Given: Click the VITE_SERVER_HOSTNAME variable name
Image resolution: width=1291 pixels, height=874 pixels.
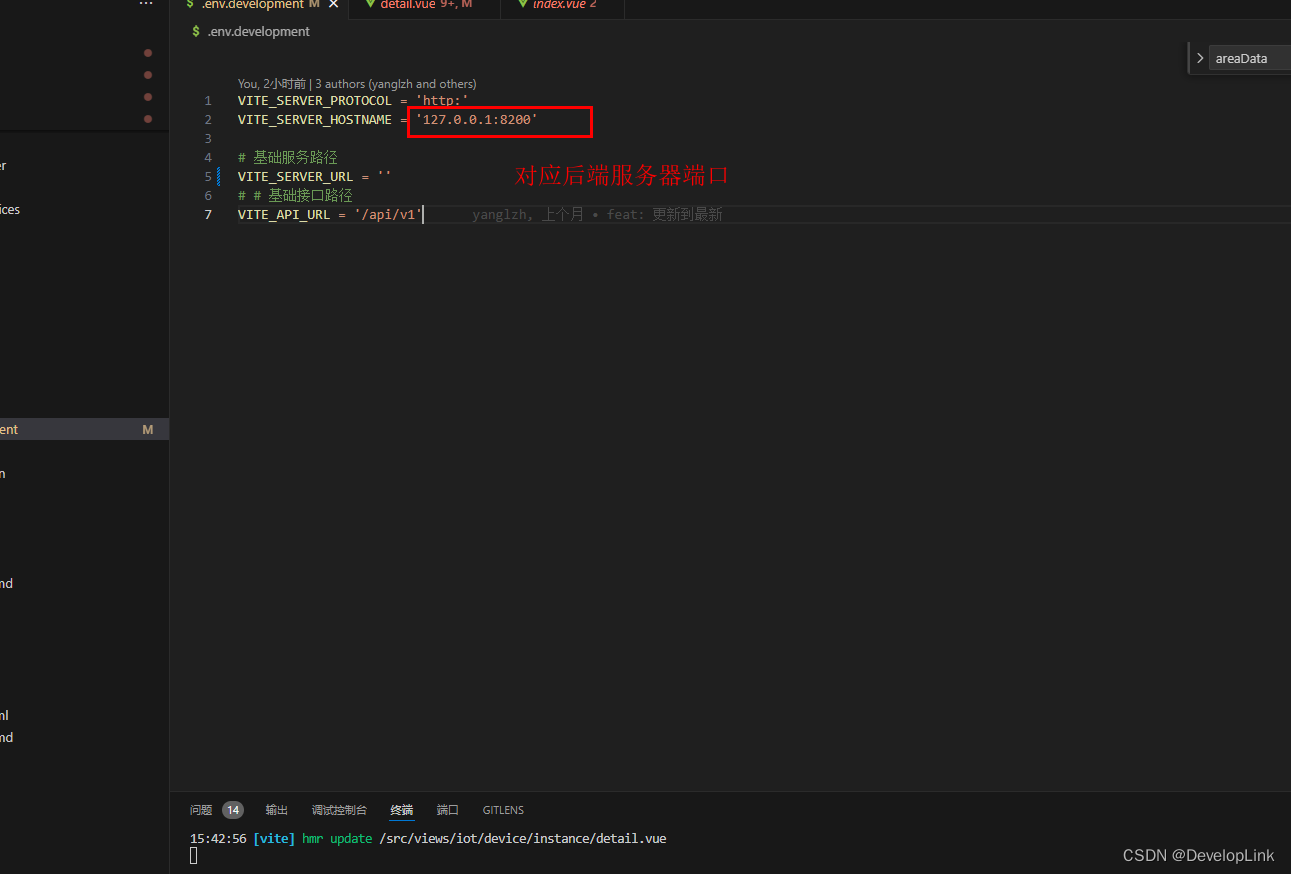Looking at the screenshot, I should point(315,120).
